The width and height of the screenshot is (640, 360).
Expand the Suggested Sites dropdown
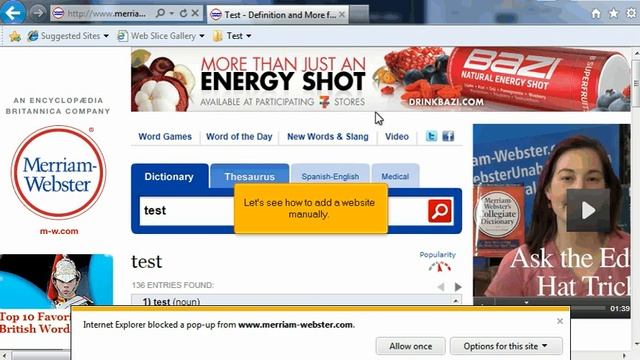coord(106,36)
